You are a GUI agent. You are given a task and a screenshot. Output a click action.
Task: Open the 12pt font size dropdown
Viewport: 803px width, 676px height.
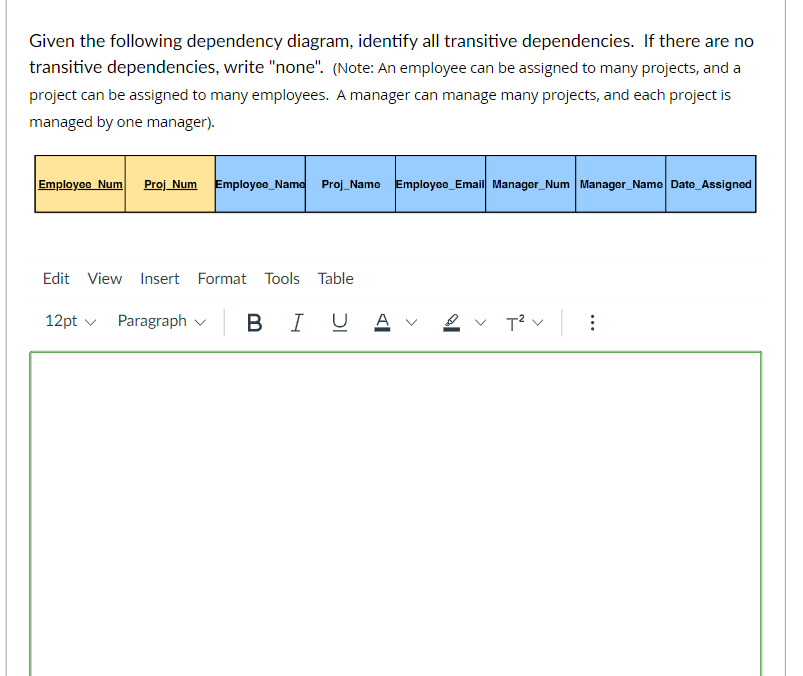point(70,322)
